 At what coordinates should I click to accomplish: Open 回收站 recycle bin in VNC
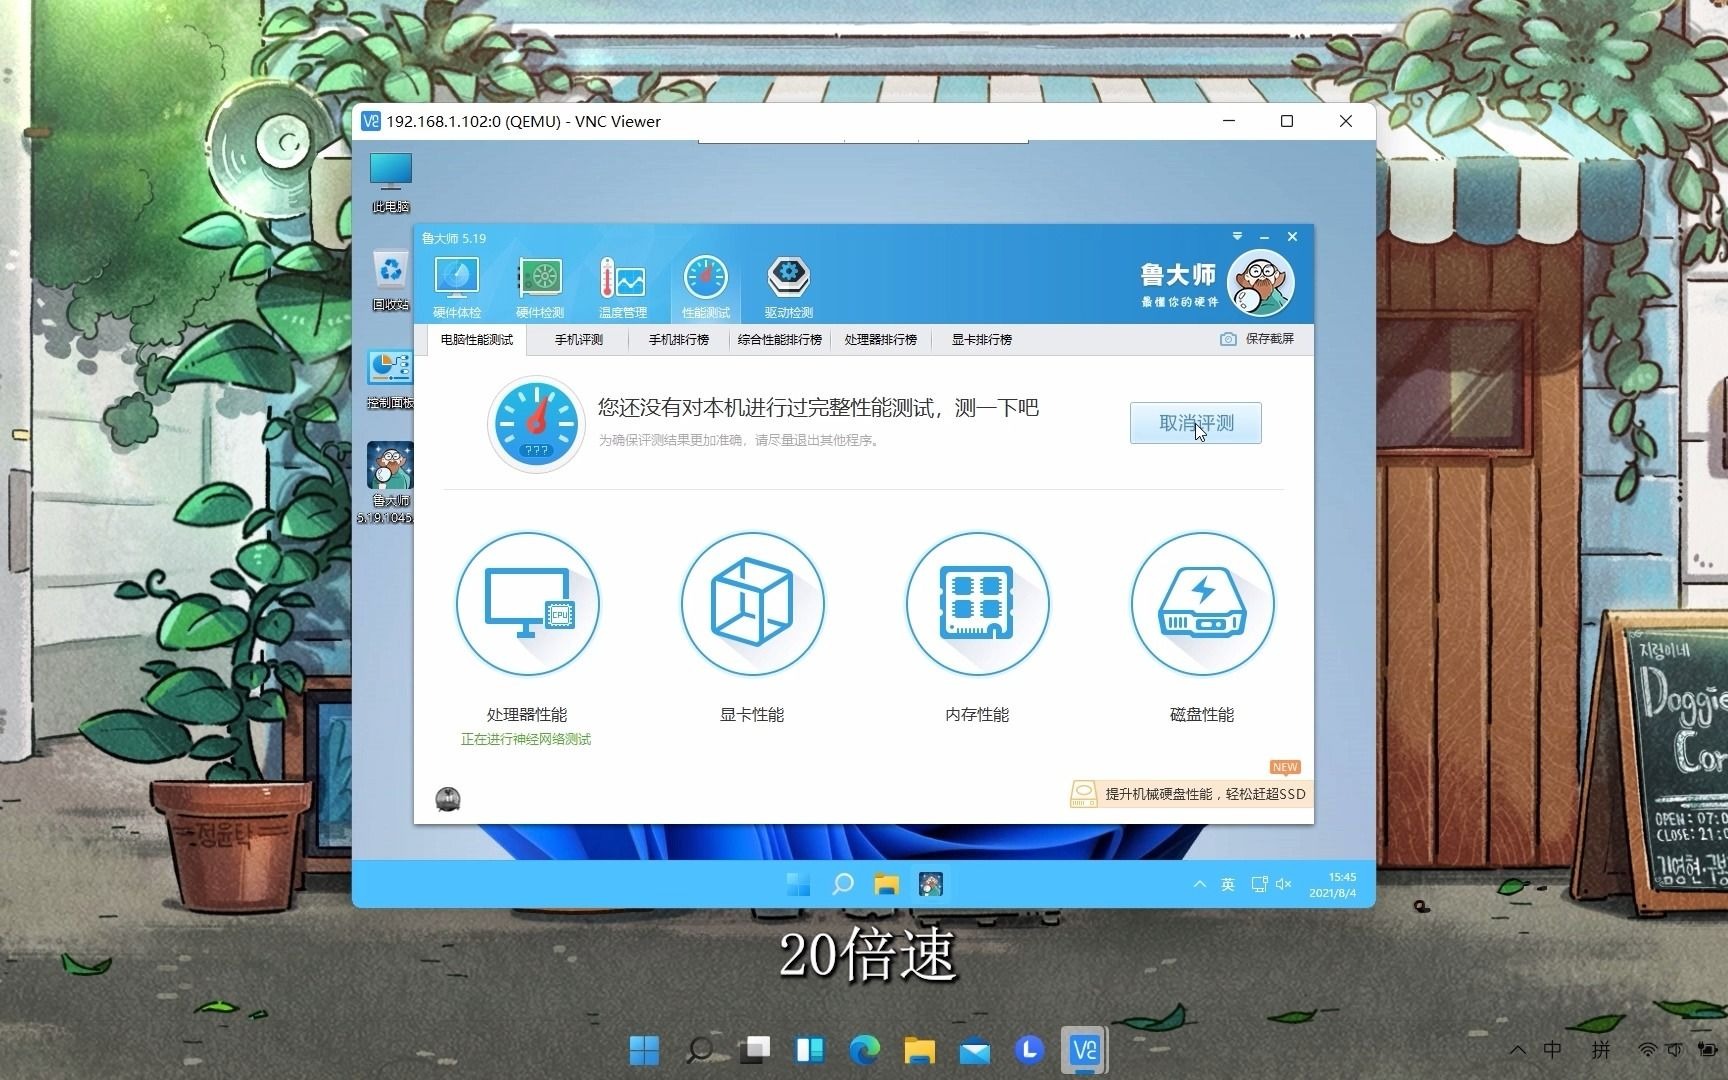click(x=391, y=281)
